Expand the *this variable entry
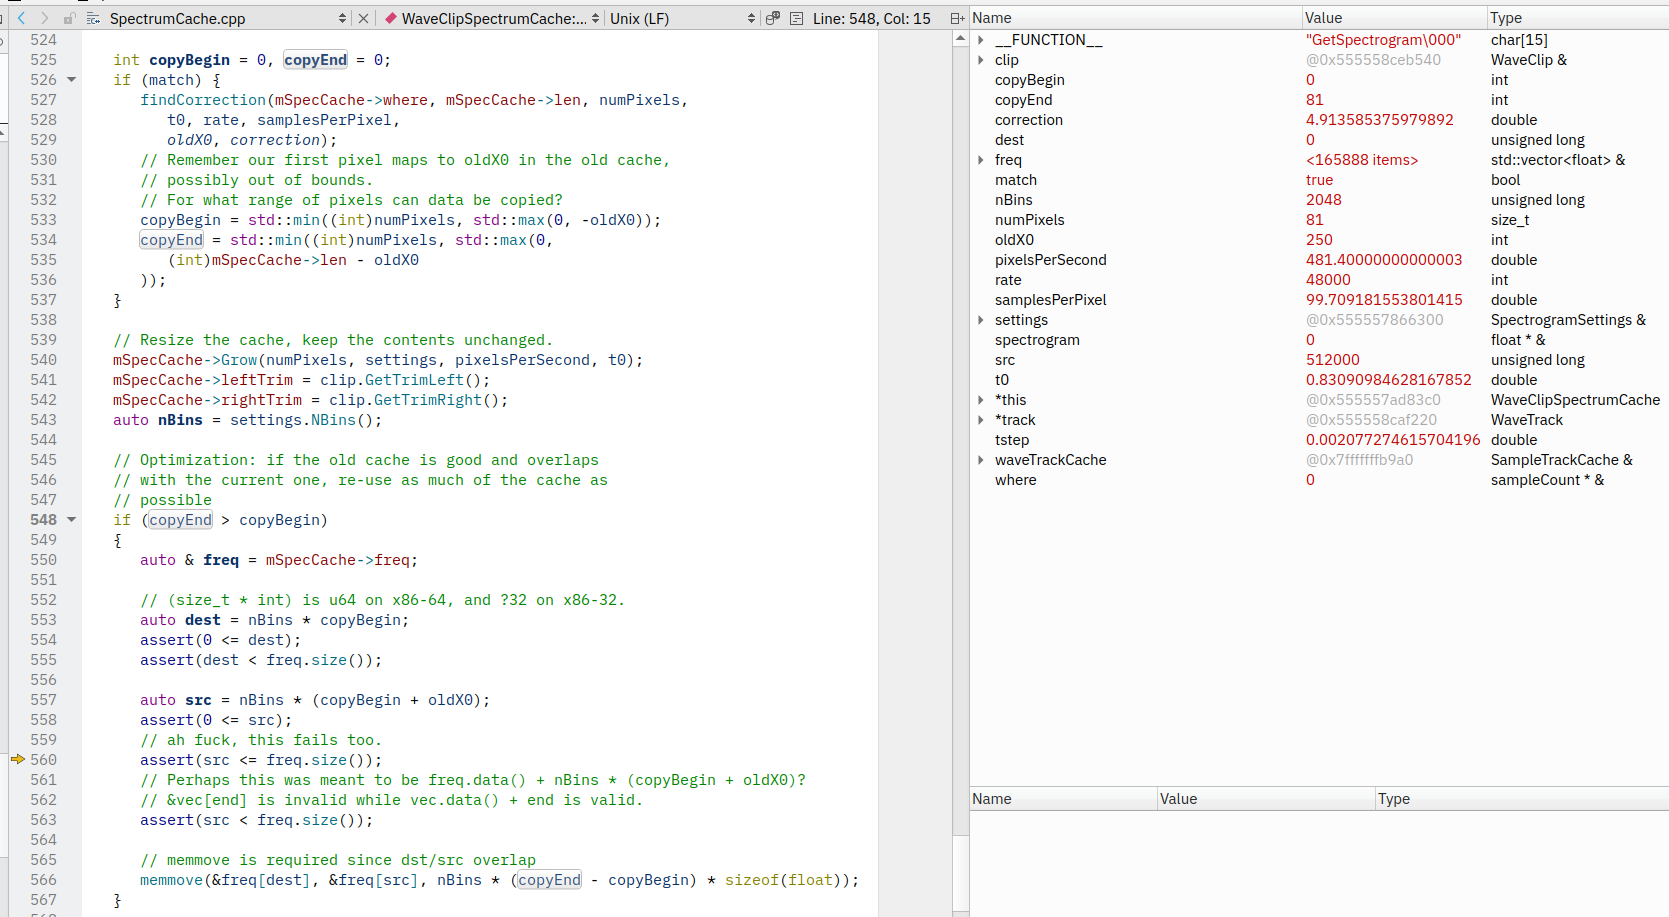Viewport: 1669px width, 917px height. pyautogui.click(x=980, y=400)
